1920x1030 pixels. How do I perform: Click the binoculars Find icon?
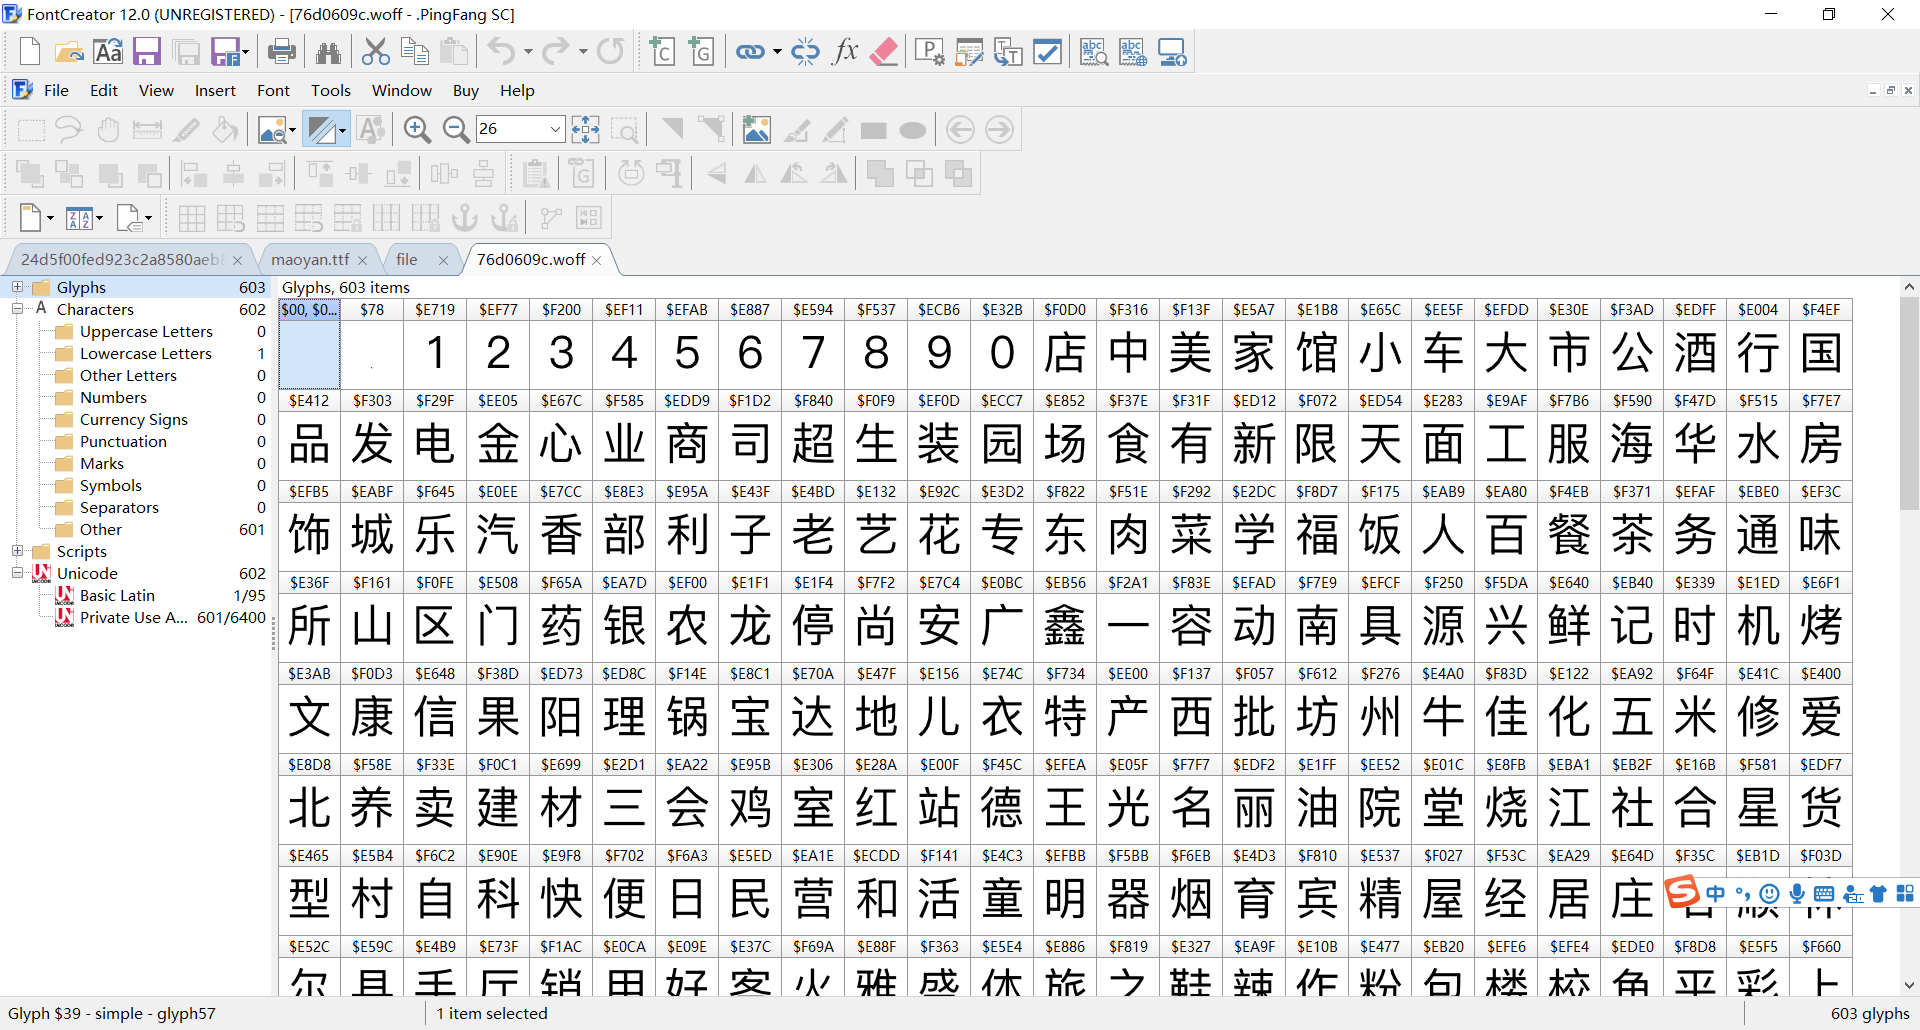click(x=328, y=51)
